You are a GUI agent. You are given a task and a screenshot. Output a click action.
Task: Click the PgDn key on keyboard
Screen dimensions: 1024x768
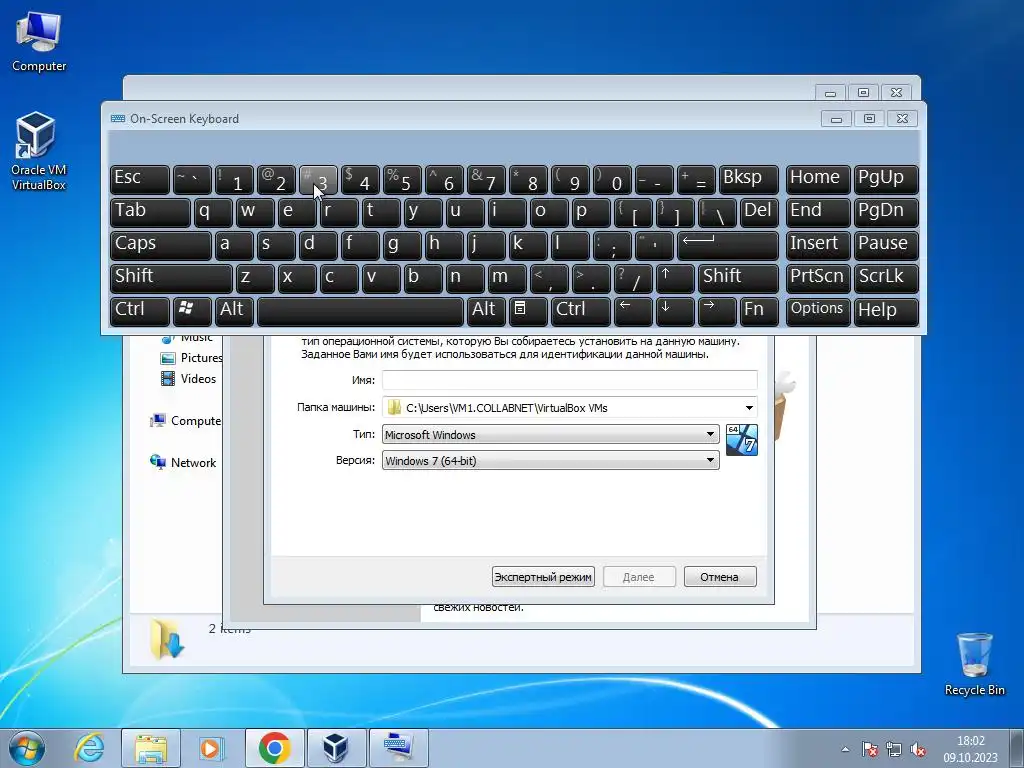click(x=886, y=213)
